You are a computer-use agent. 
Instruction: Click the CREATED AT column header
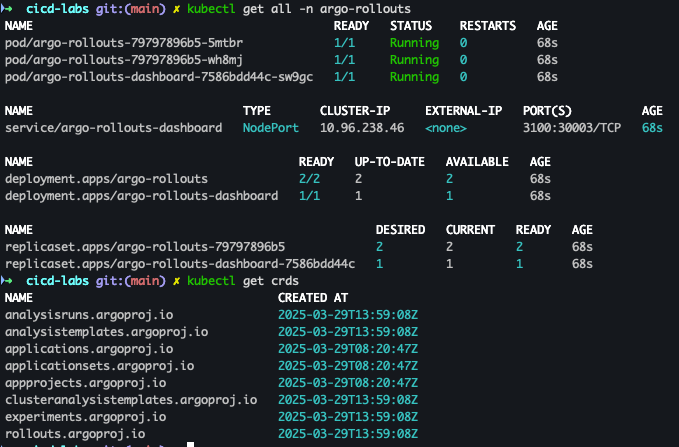[313, 298]
